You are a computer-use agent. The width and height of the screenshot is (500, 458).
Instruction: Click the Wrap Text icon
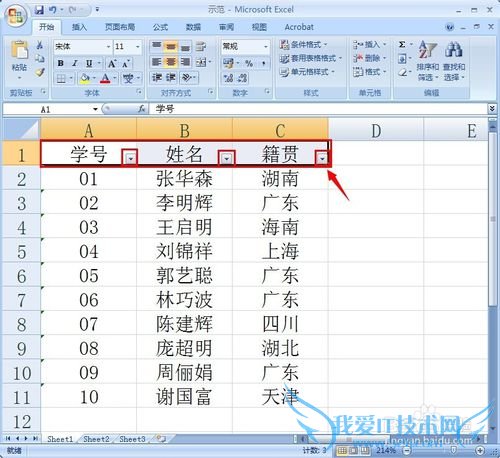[201, 46]
